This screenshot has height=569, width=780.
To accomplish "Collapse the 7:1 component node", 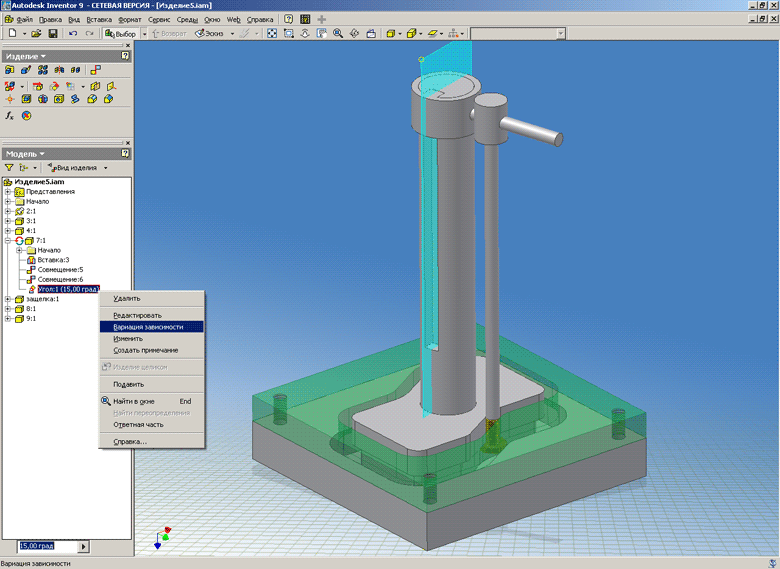I will click(x=8, y=240).
